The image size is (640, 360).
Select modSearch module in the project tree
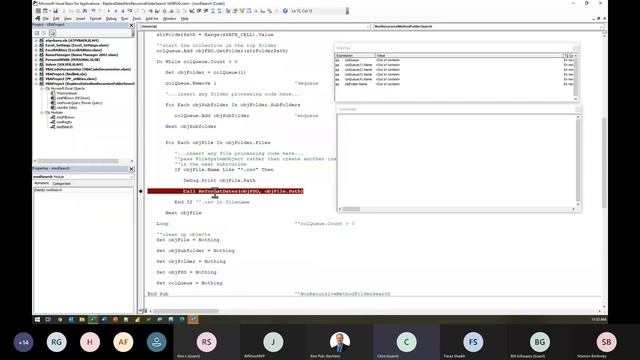coord(64,127)
